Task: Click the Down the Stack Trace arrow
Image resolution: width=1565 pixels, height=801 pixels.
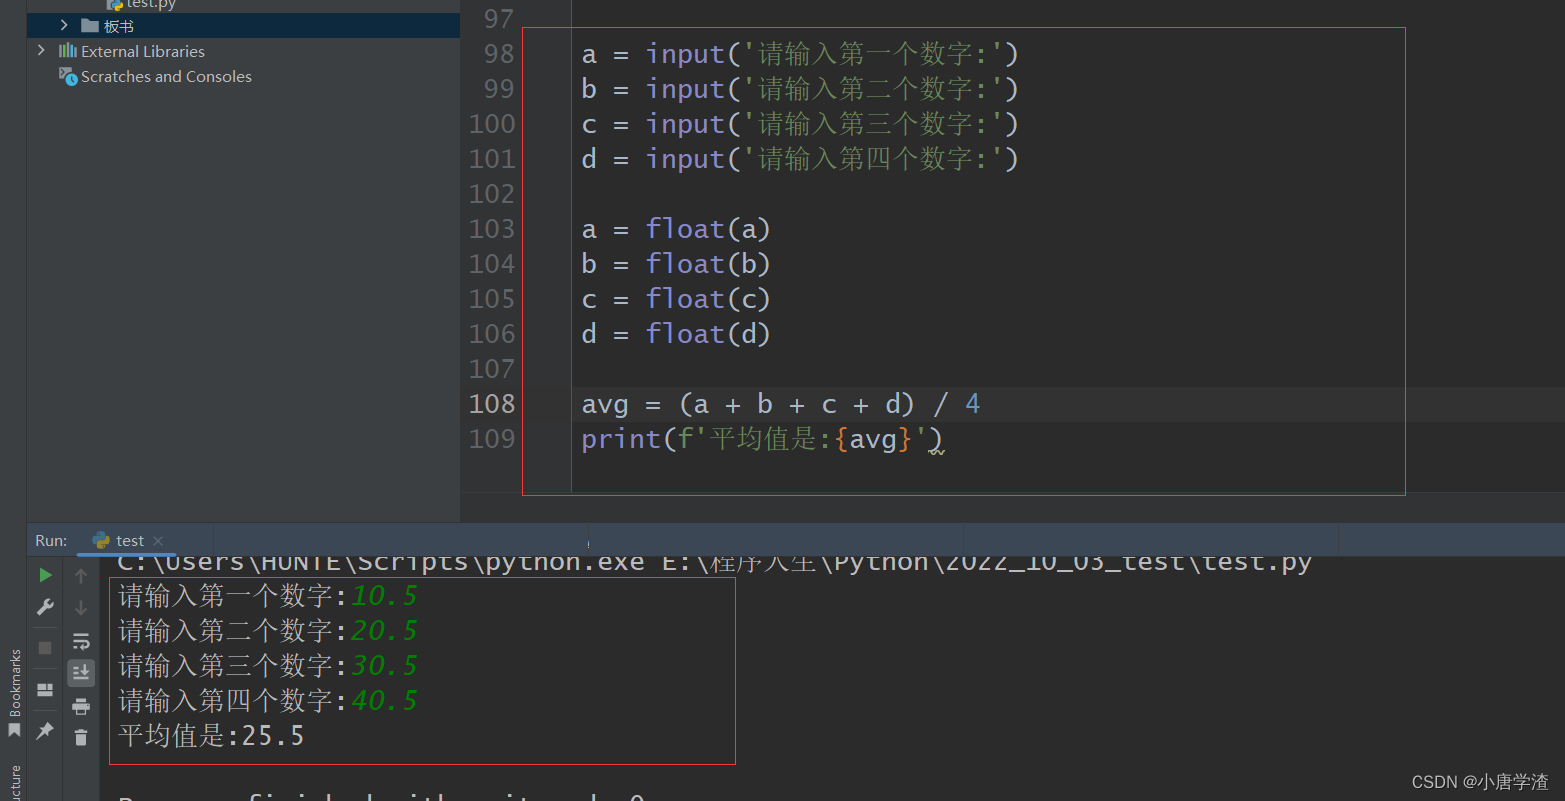Action: coord(81,607)
